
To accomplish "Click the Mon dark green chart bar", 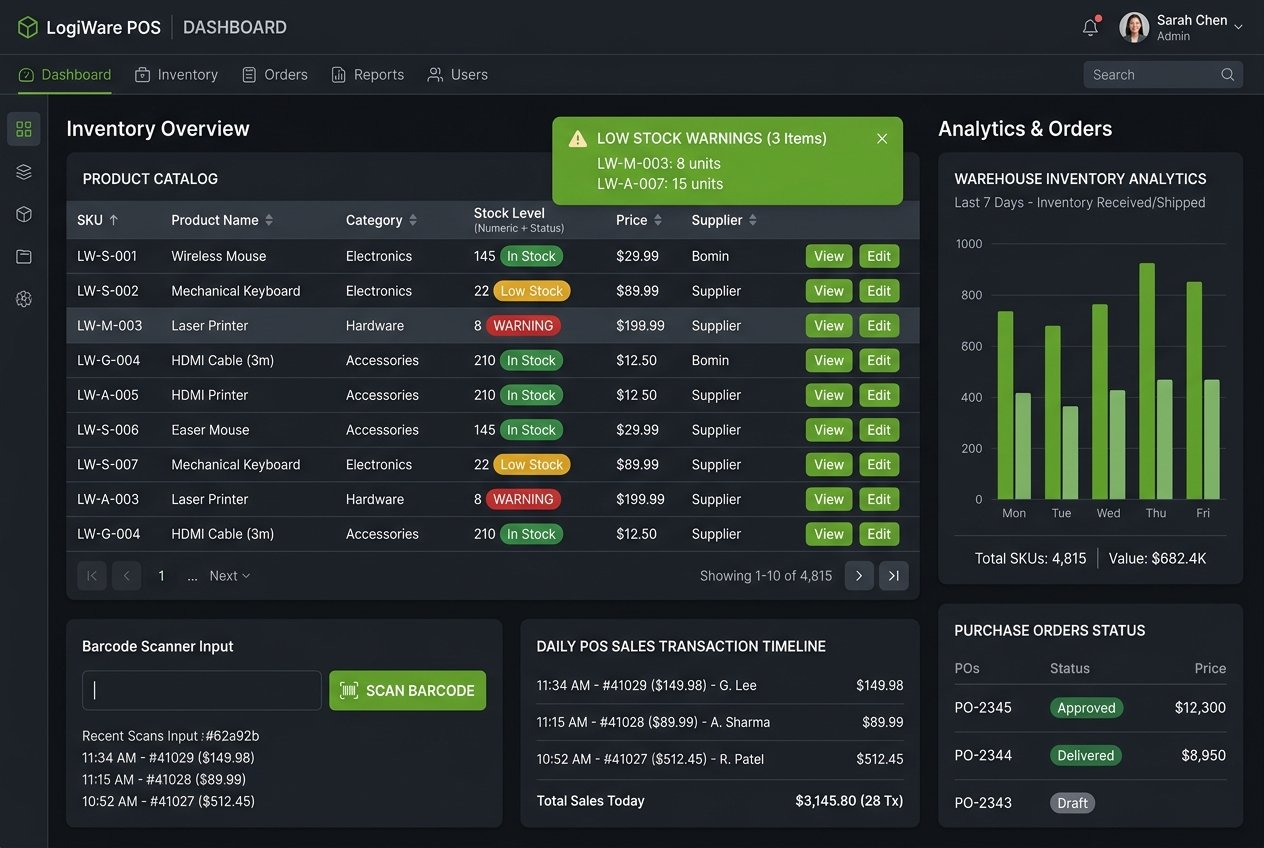I will [x=1005, y=405].
